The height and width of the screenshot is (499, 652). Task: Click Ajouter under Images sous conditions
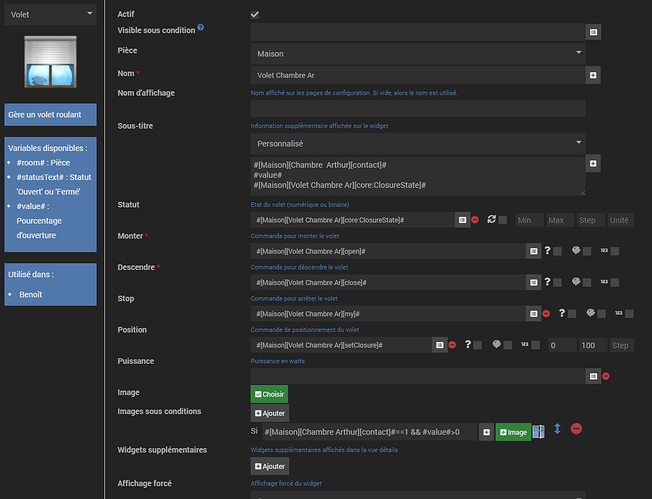(270, 413)
